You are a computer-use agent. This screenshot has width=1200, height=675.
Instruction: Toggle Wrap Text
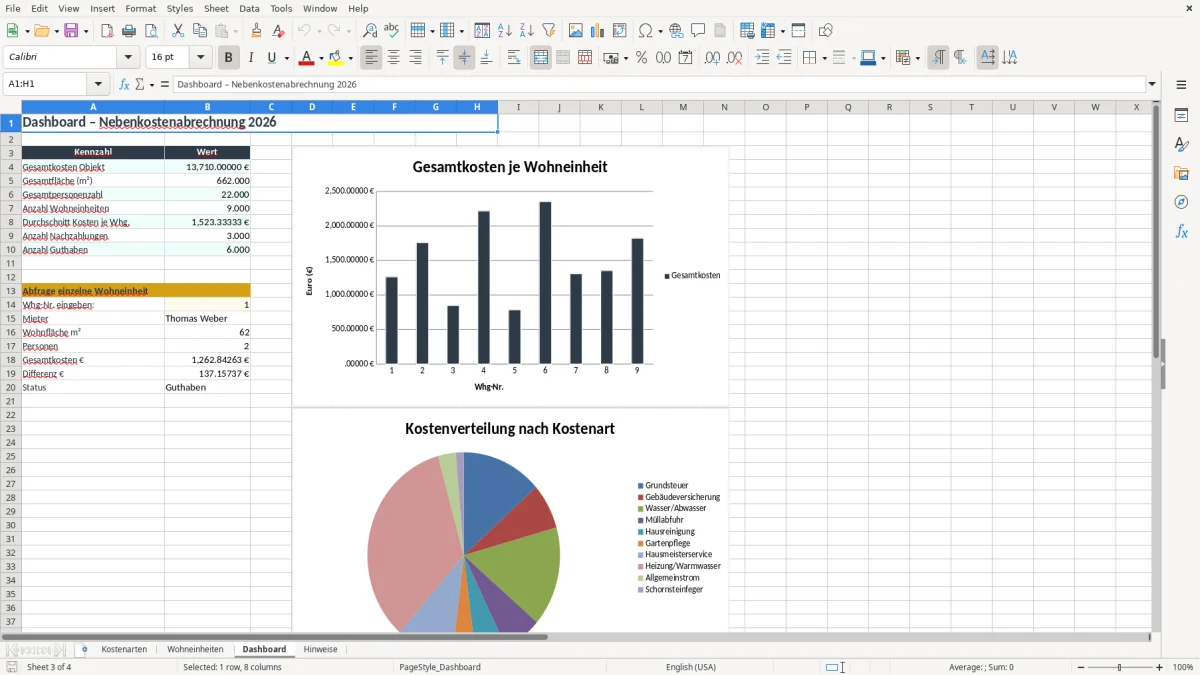(514, 58)
